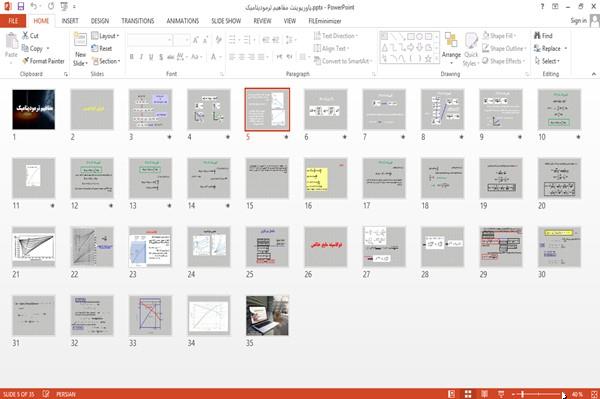Image resolution: width=600 pixels, height=399 pixels.
Task: Toggle Bold formatting button
Action: (x=132, y=57)
